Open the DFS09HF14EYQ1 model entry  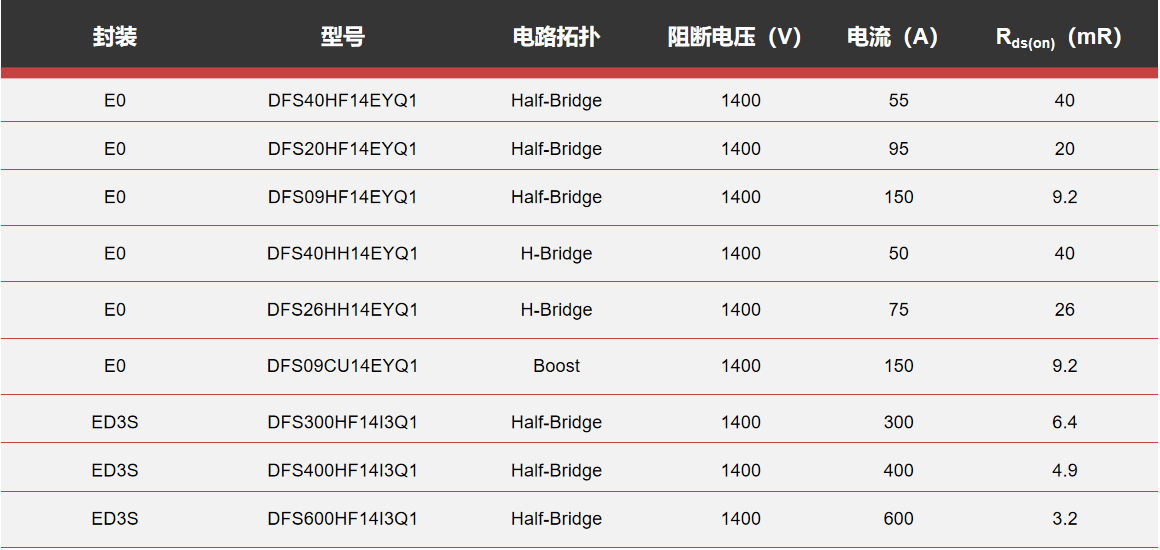coord(342,197)
